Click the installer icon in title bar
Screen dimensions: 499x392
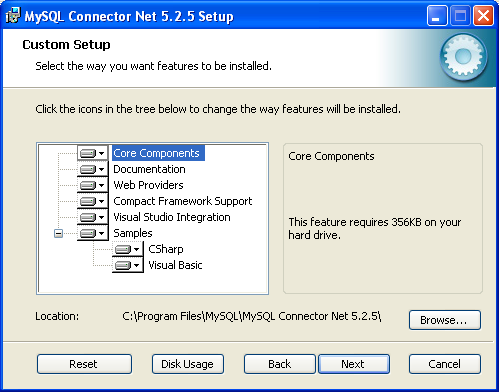coord(13,16)
